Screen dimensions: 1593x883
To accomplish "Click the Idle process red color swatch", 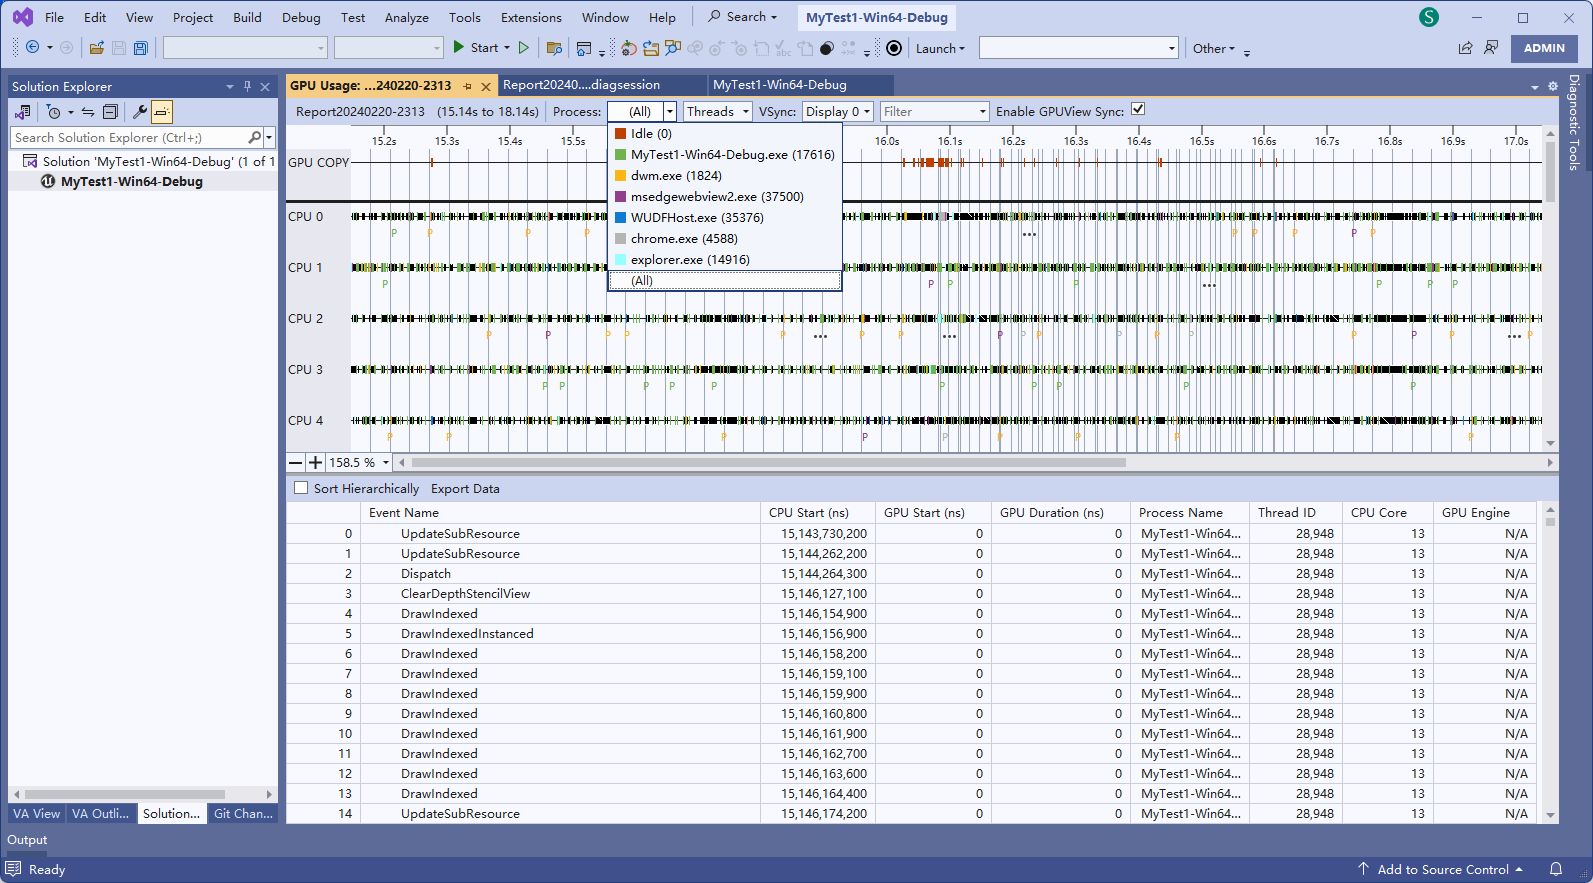I will click(621, 134).
